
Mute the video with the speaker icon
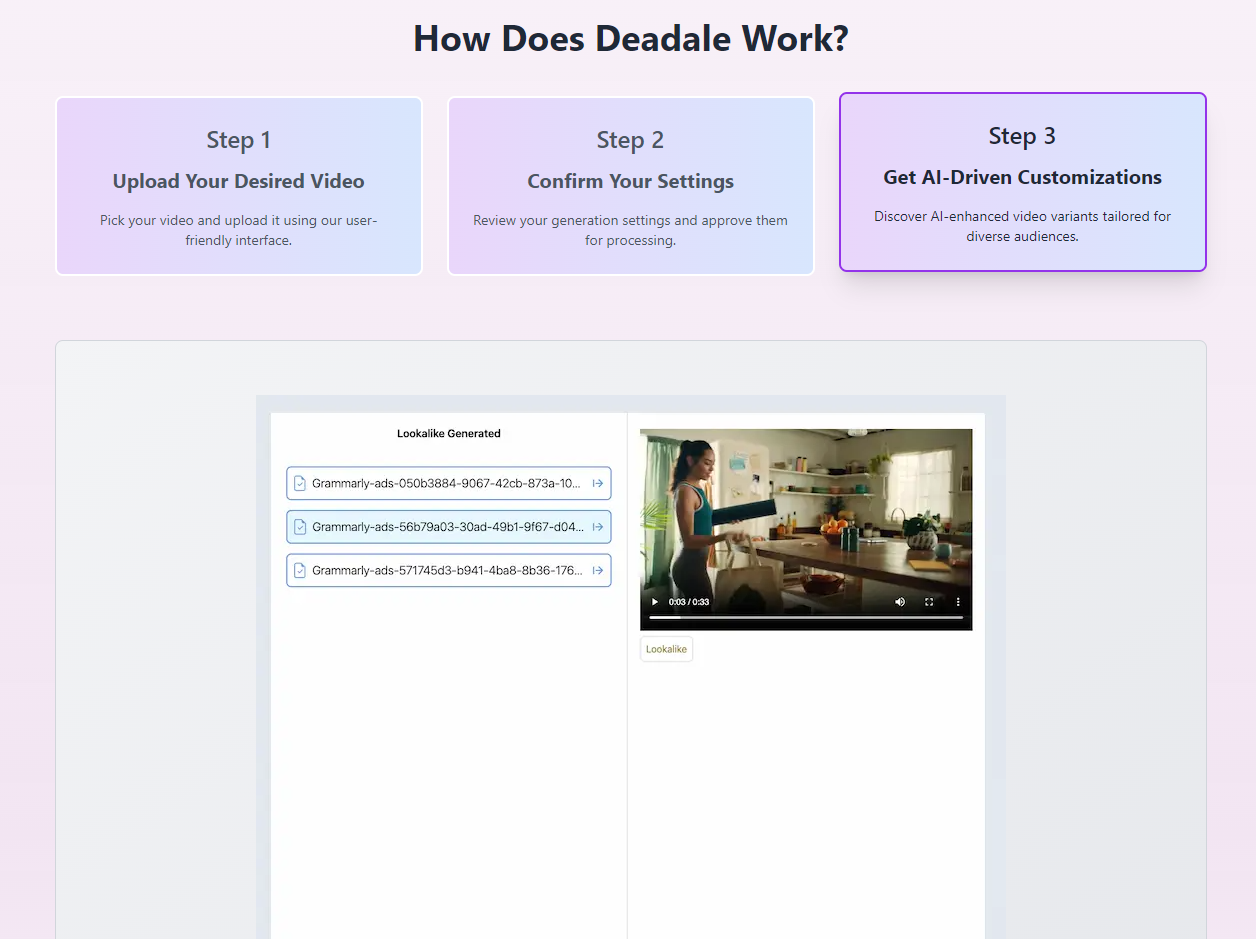(900, 602)
